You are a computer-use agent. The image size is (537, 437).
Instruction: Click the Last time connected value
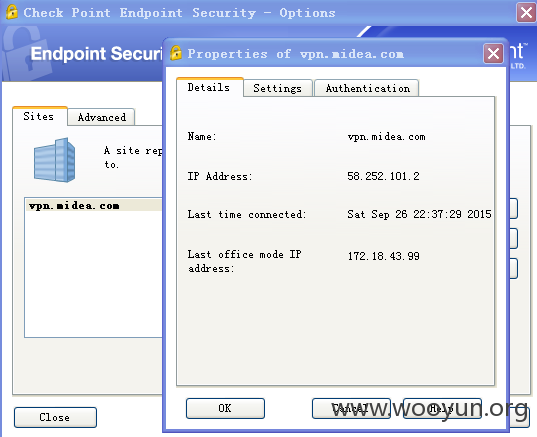click(x=419, y=214)
